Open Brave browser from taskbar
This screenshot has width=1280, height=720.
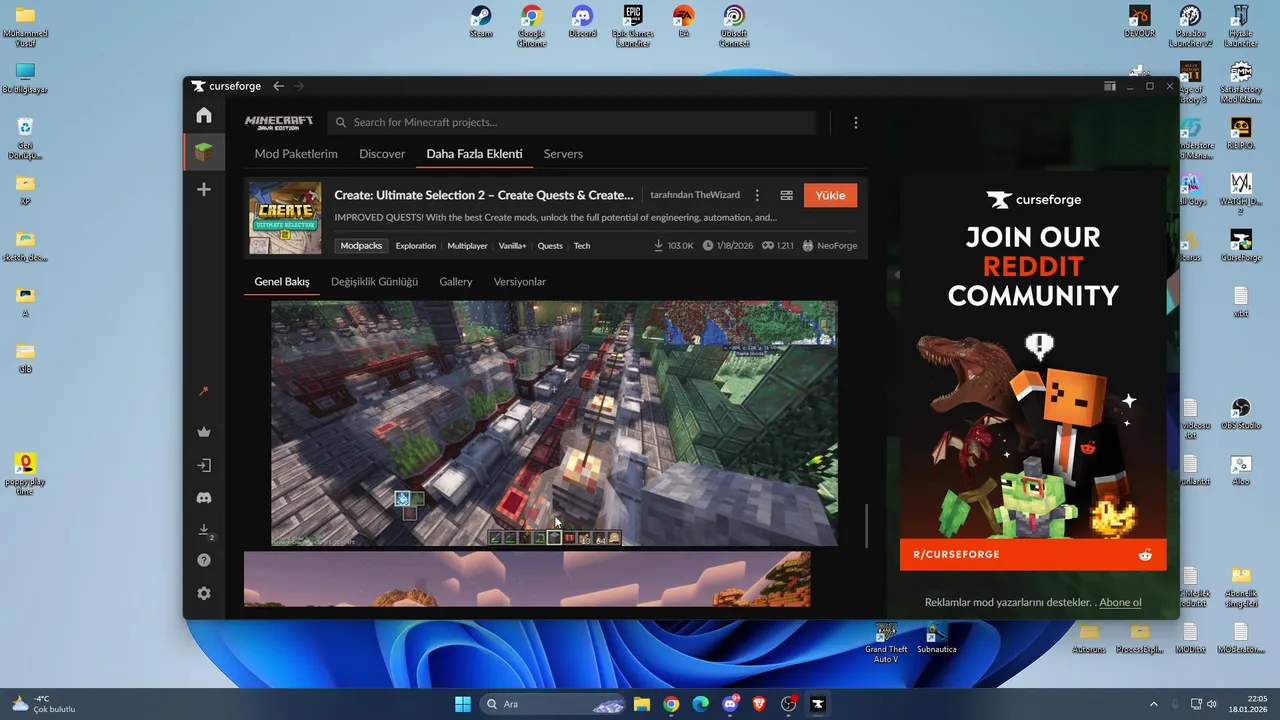(759, 704)
